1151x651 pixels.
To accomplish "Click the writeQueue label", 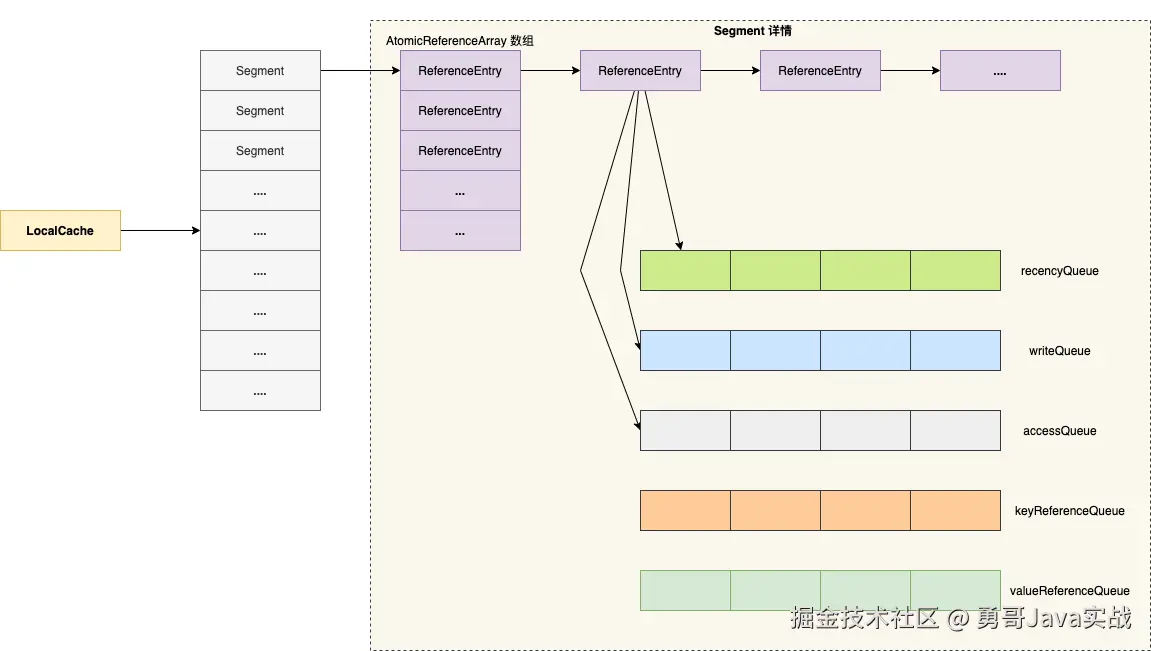I will coord(1059,351).
